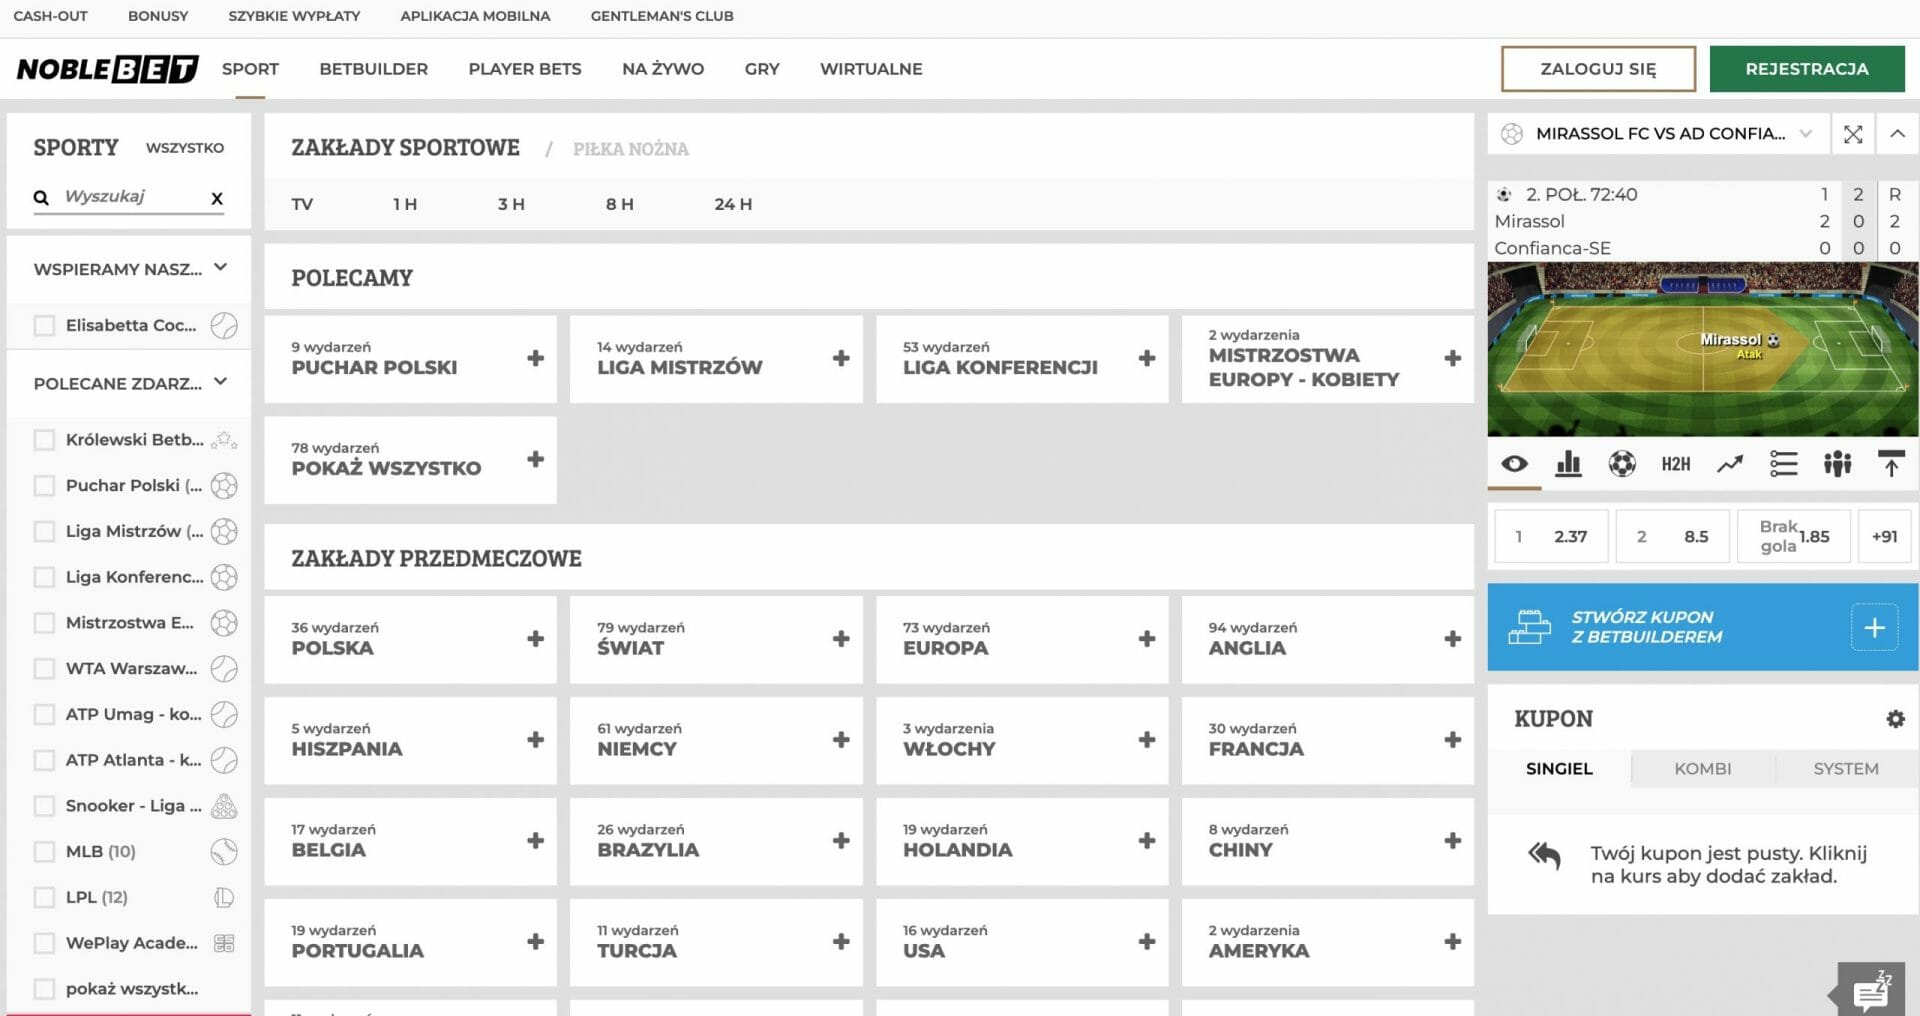Expand the Polska events card
The width and height of the screenshot is (1920, 1016).
410,640
